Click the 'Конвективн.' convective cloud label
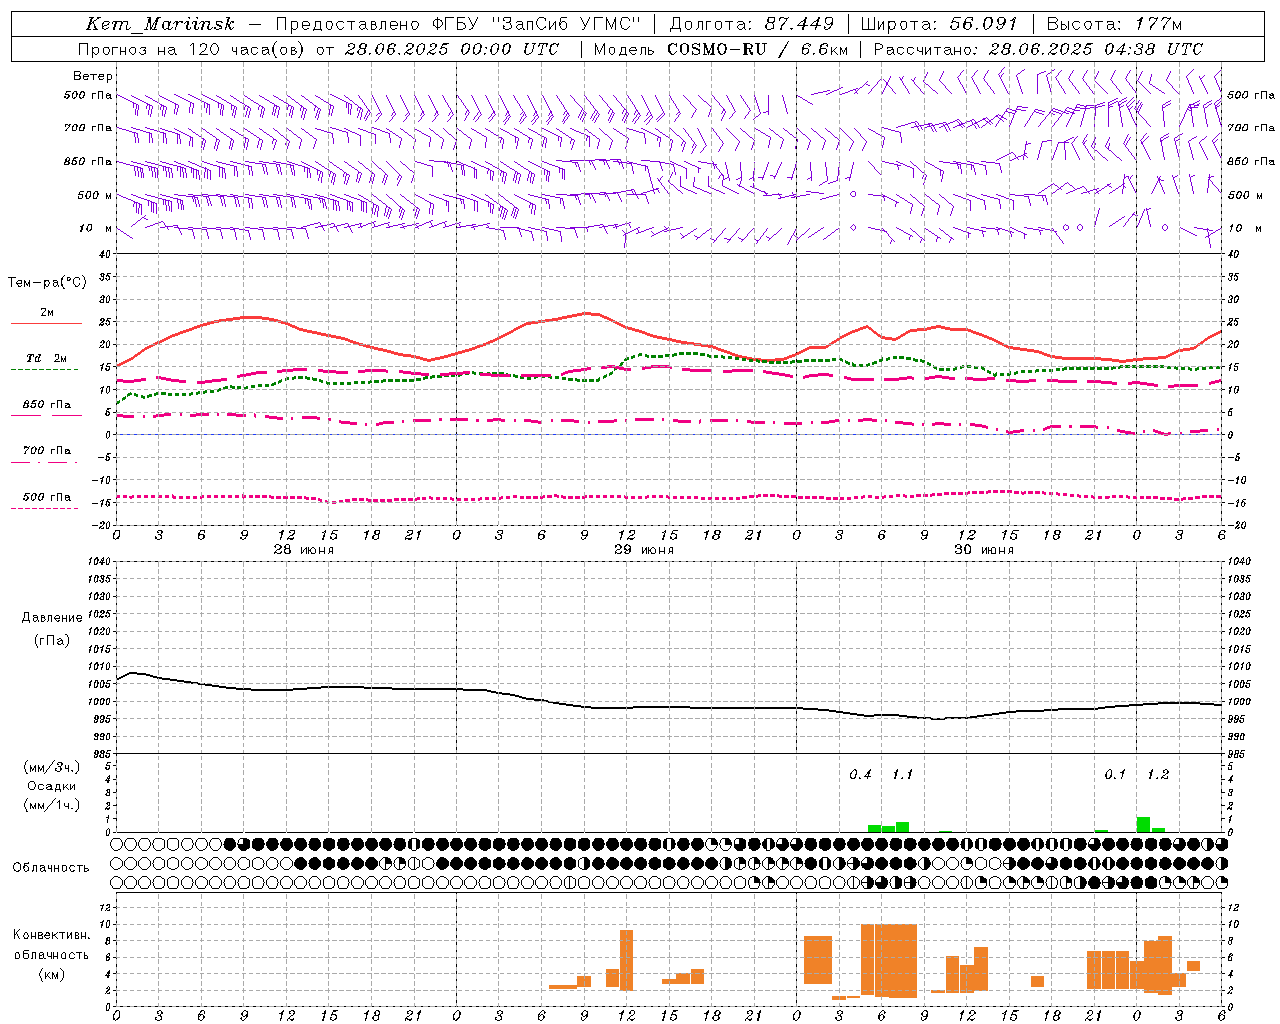This screenshot has height=1024, width=1280. pyautogui.click(x=52, y=935)
